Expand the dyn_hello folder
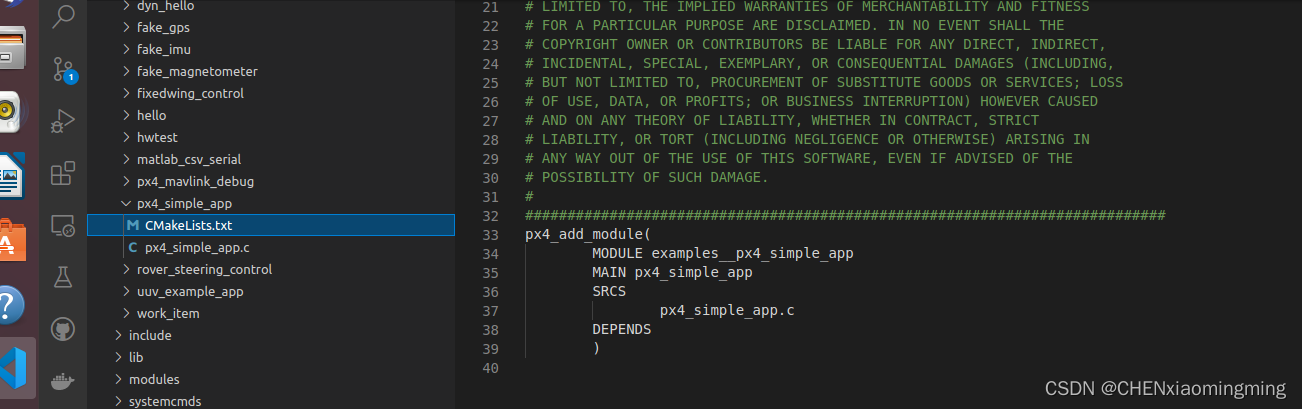 tap(271, 6)
